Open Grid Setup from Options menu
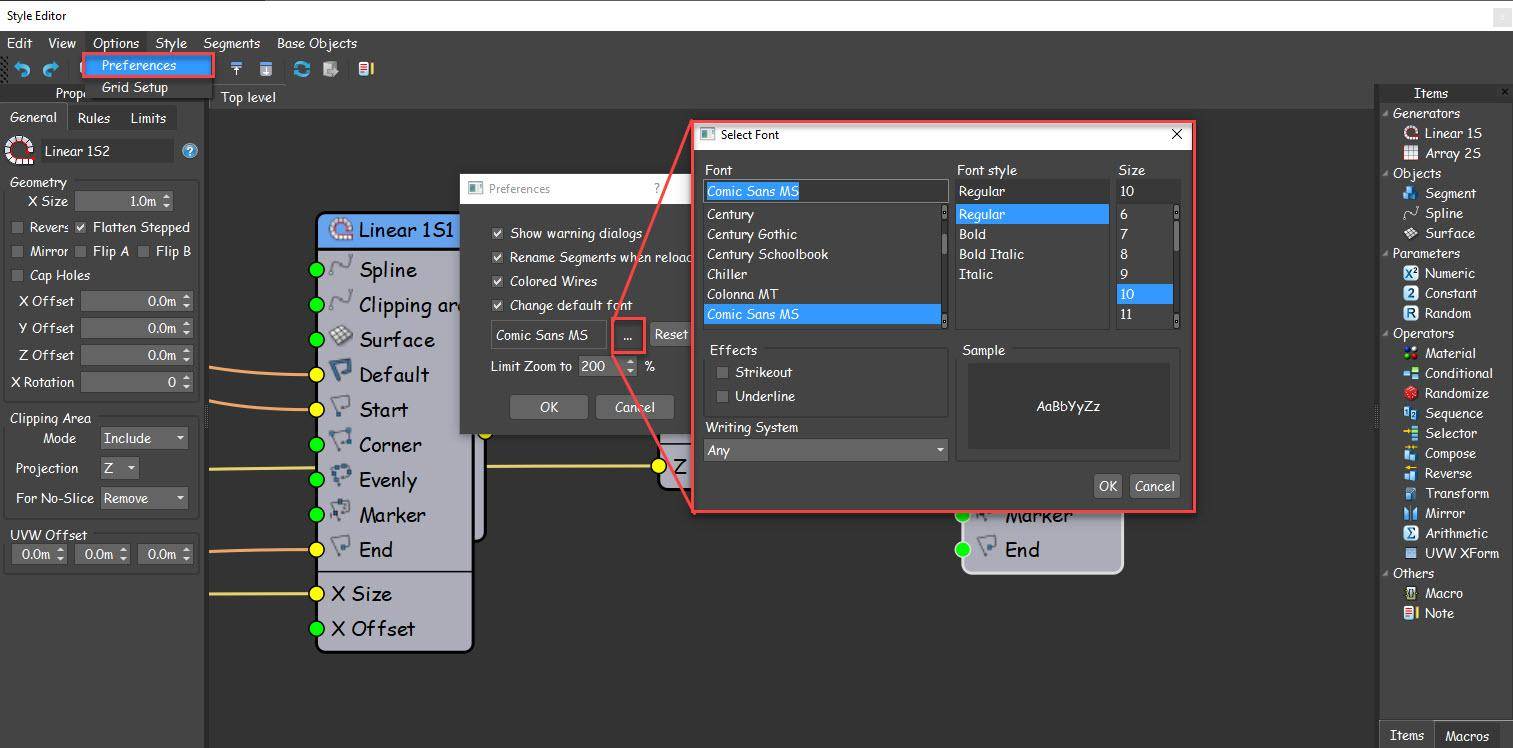The image size is (1513, 748). [x=135, y=87]
